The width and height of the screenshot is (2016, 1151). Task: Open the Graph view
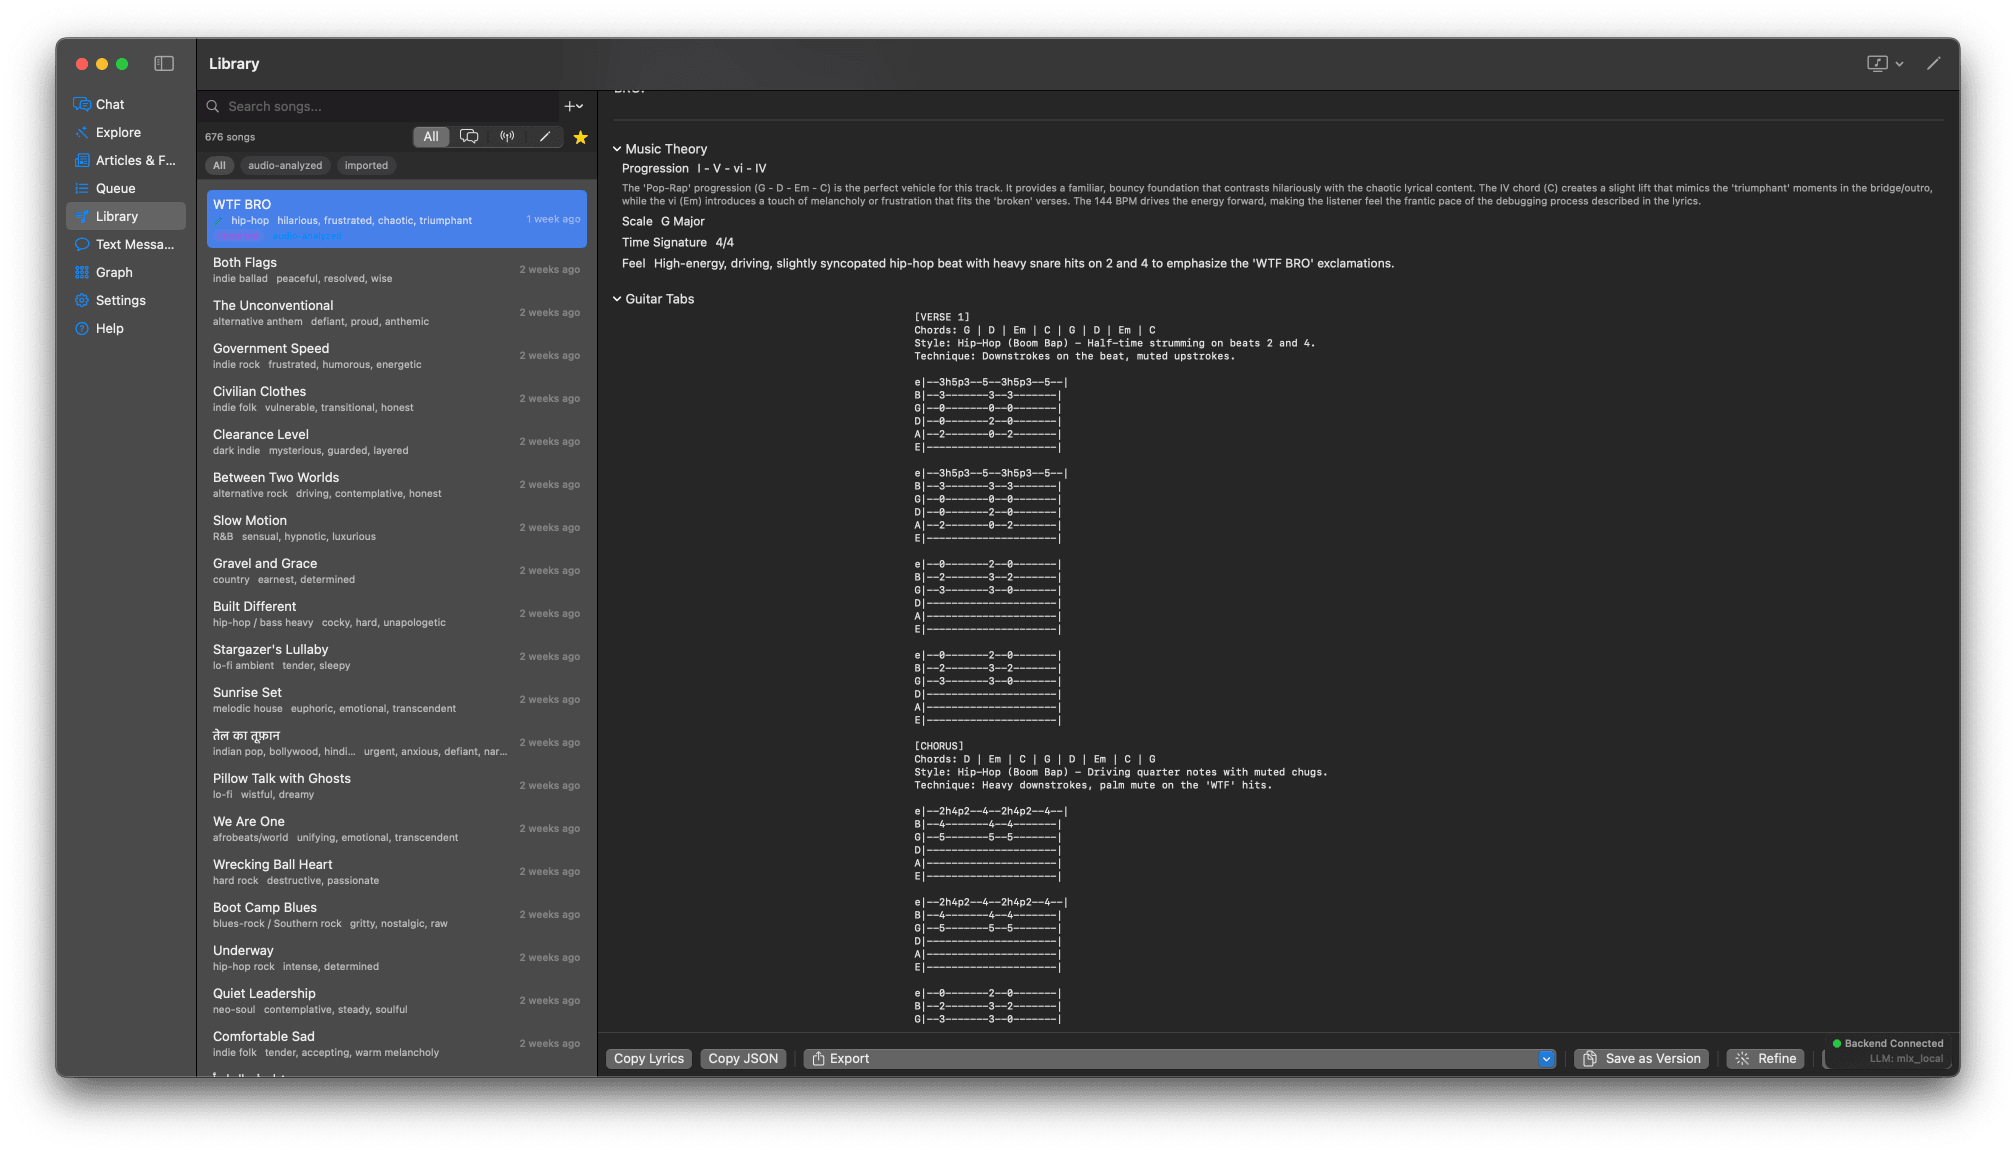(126, 272)
